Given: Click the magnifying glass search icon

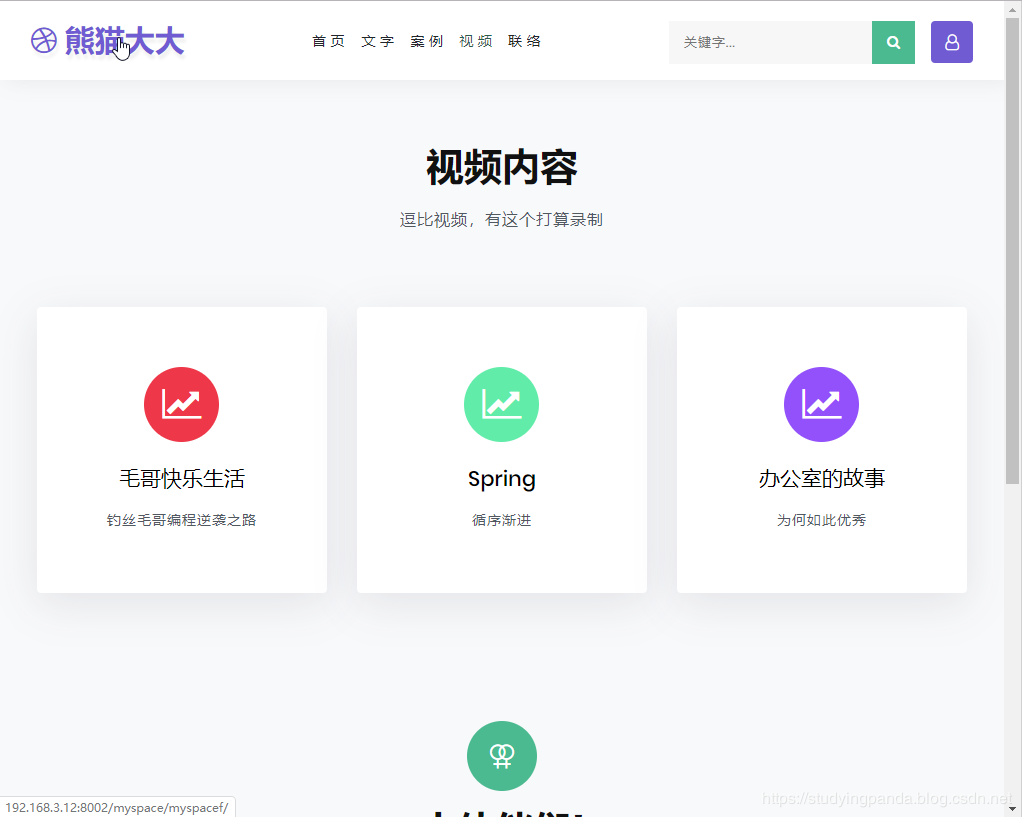Looking at the screenshot, I should 893,42.
